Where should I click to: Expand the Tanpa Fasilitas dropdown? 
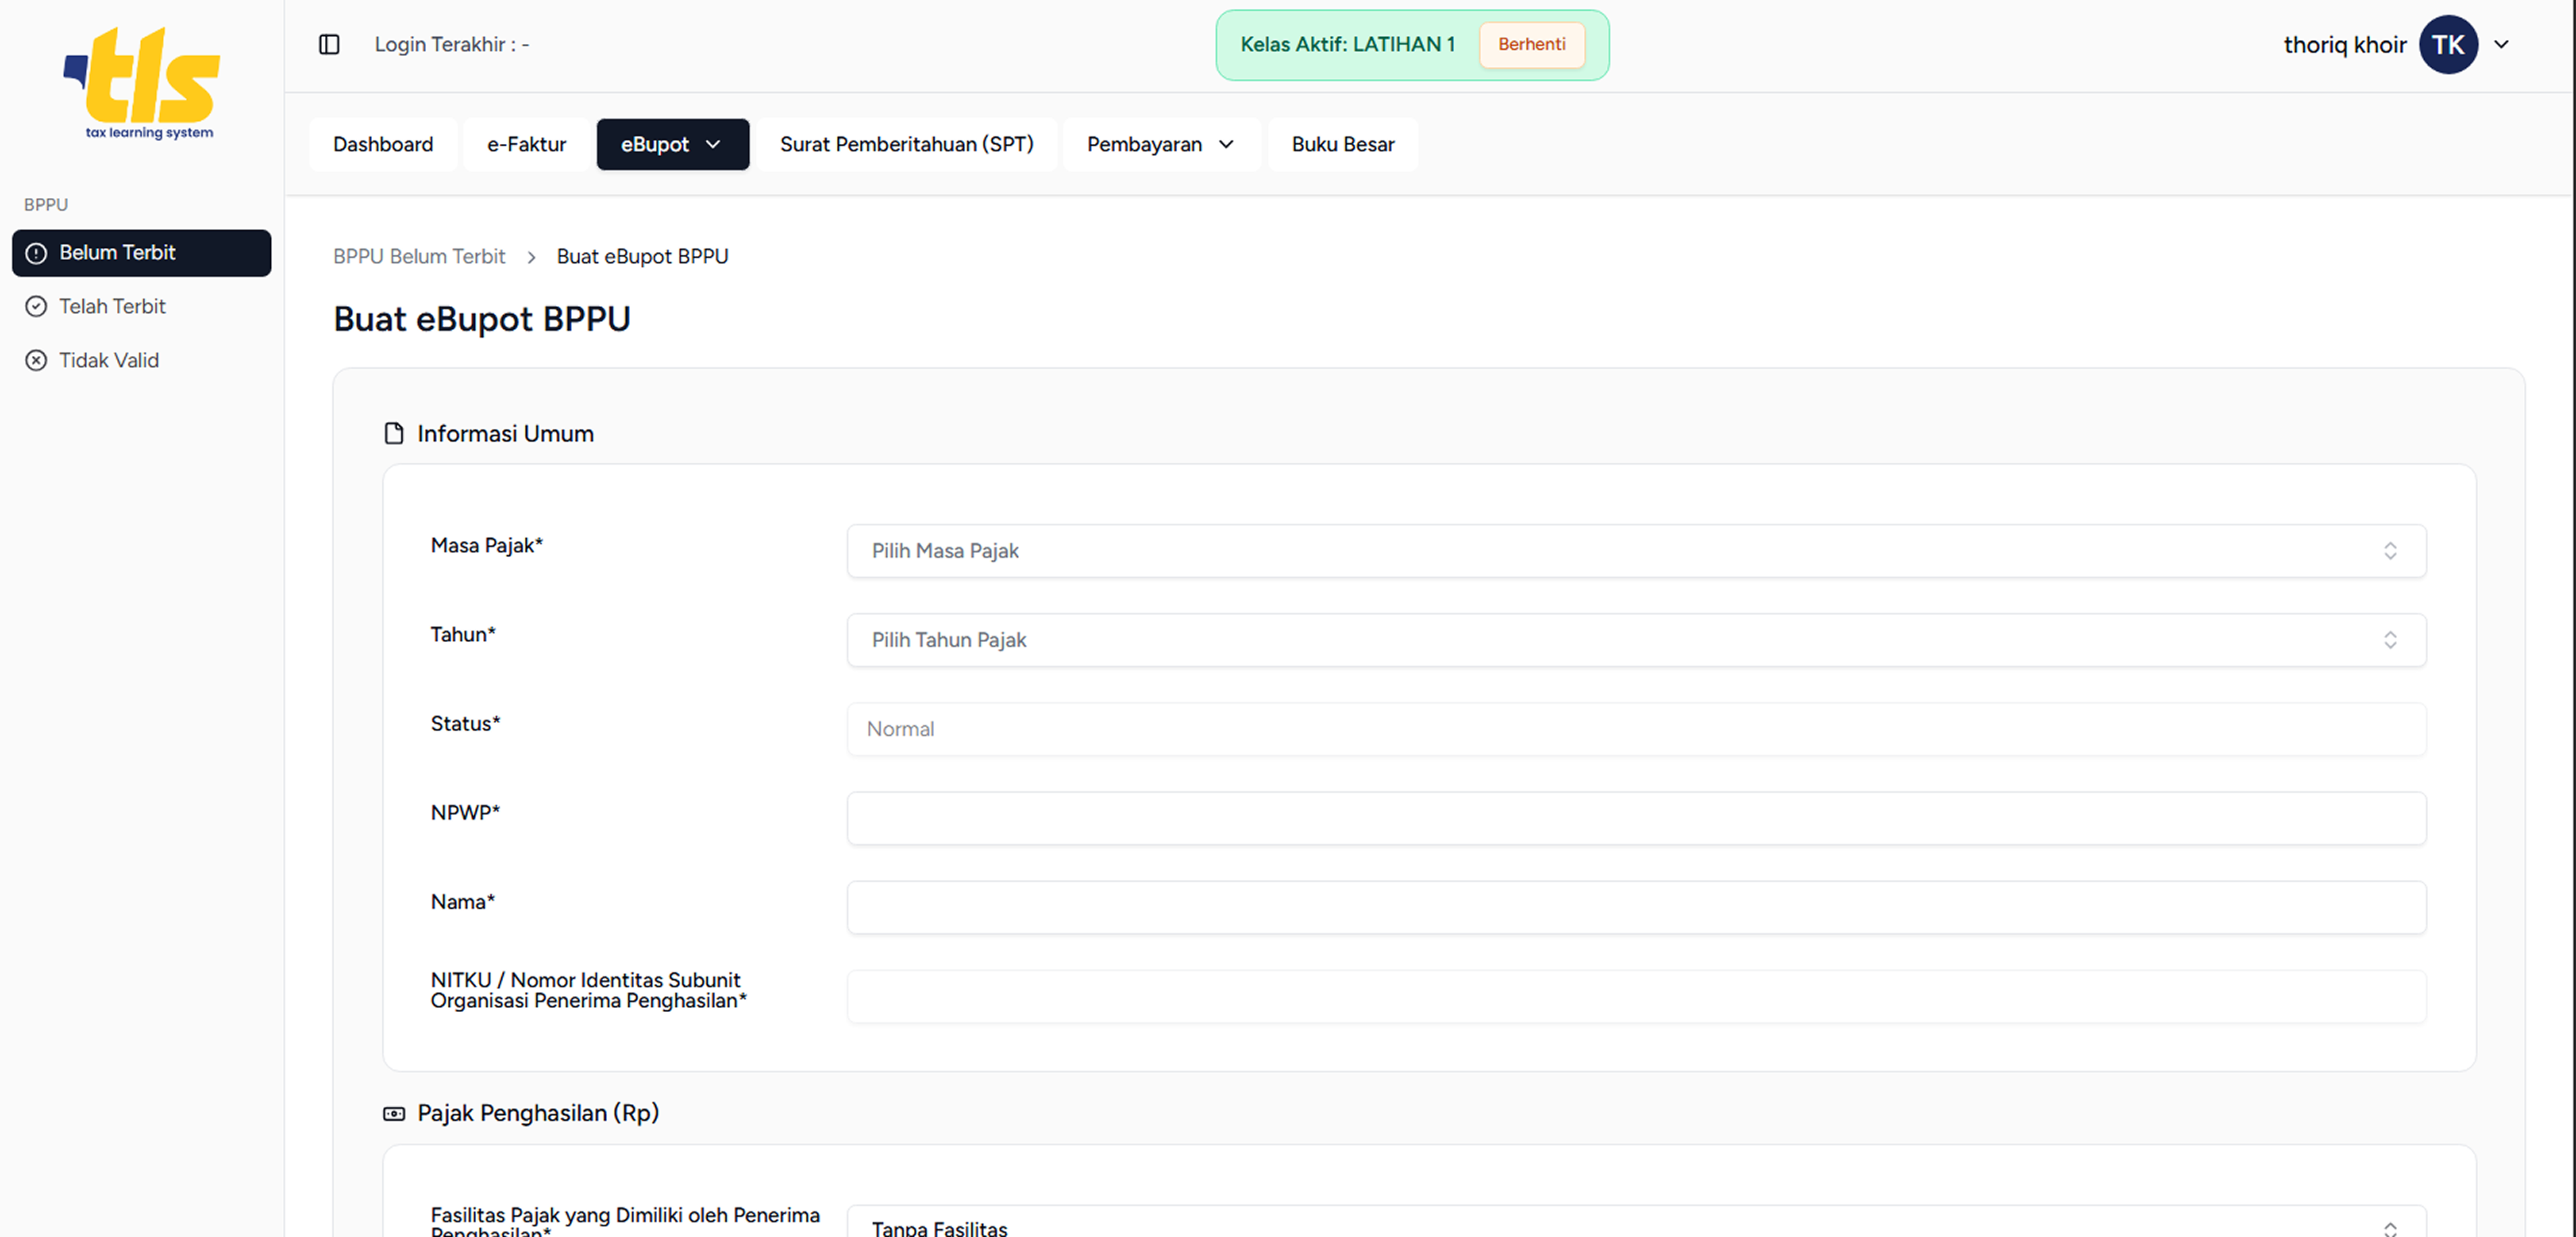(x=1636, y=1226)
